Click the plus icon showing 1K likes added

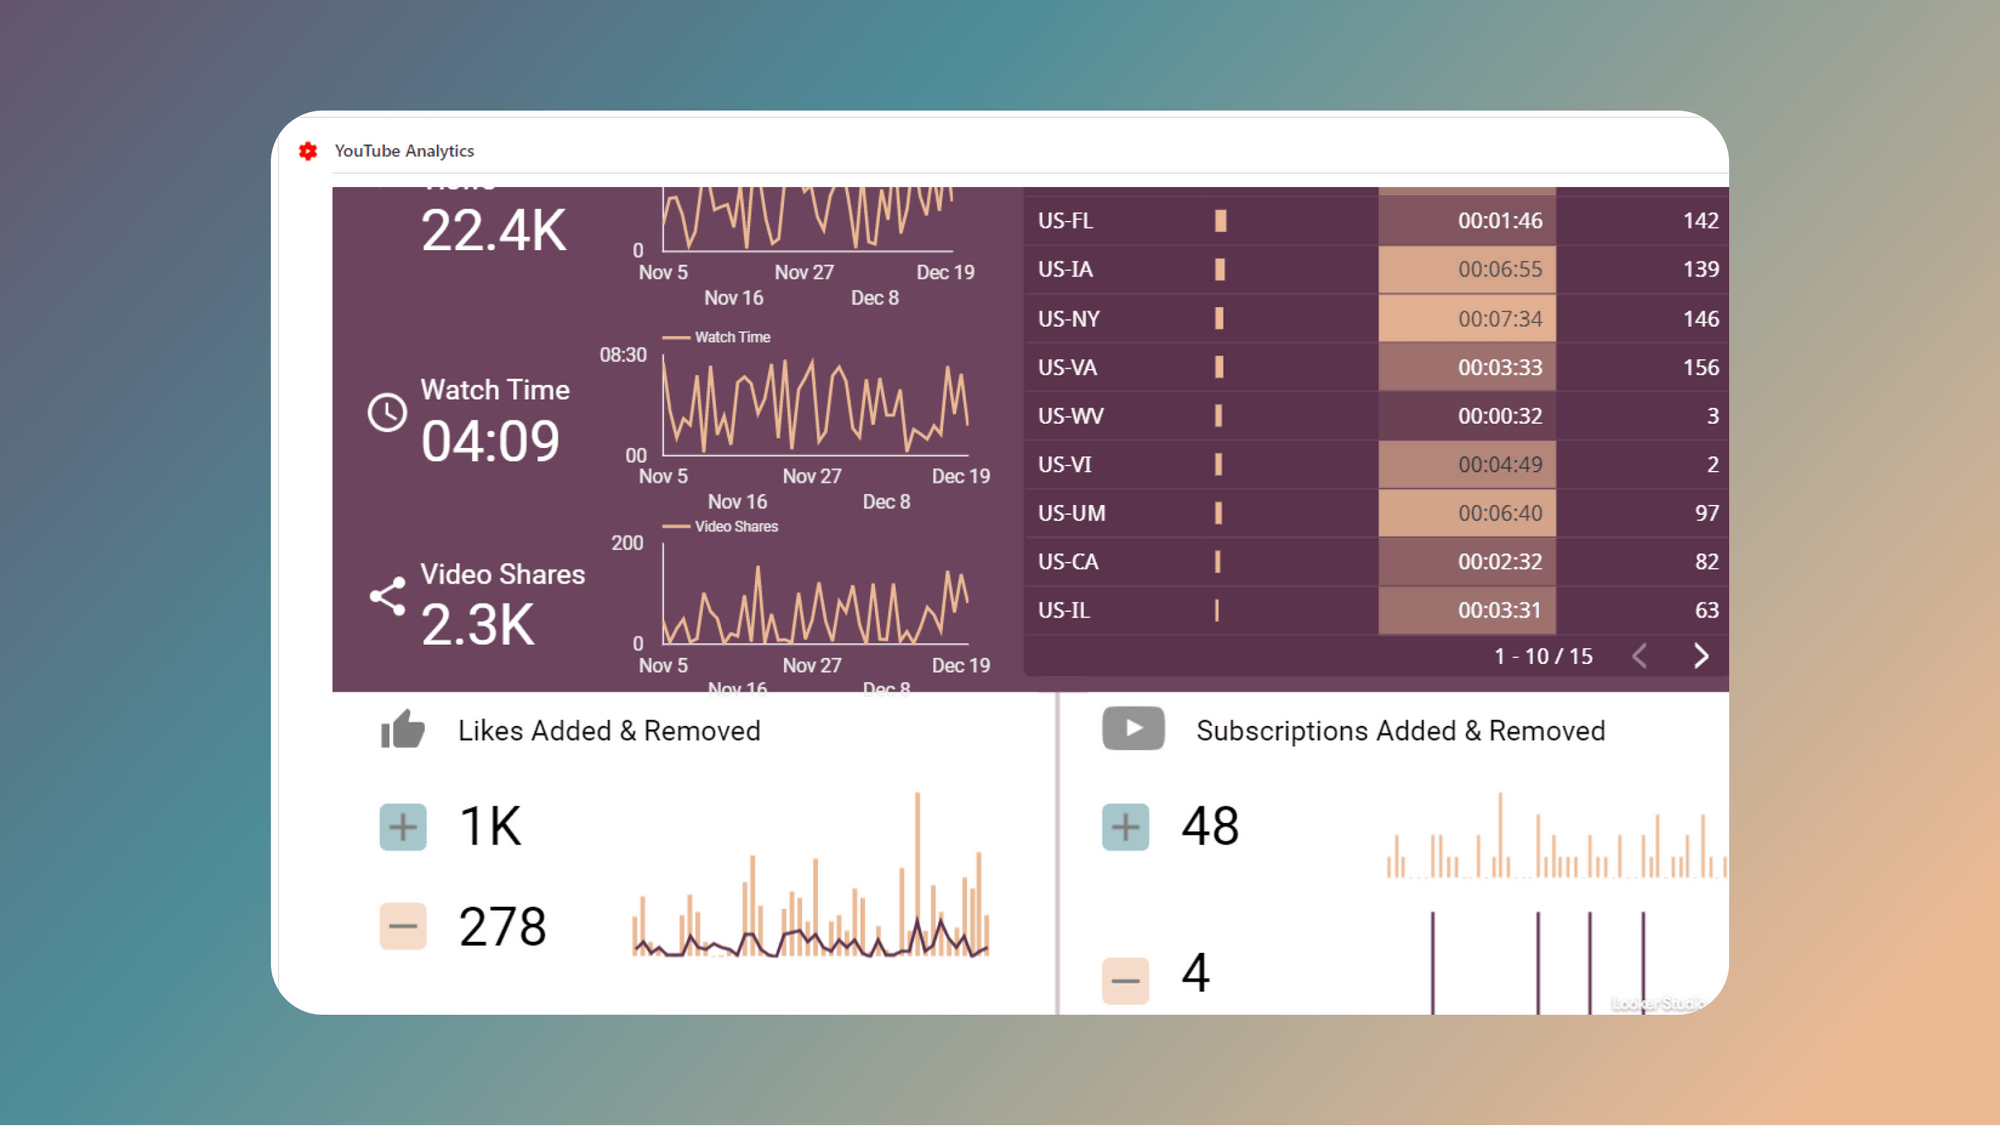(x=402, y=827)
